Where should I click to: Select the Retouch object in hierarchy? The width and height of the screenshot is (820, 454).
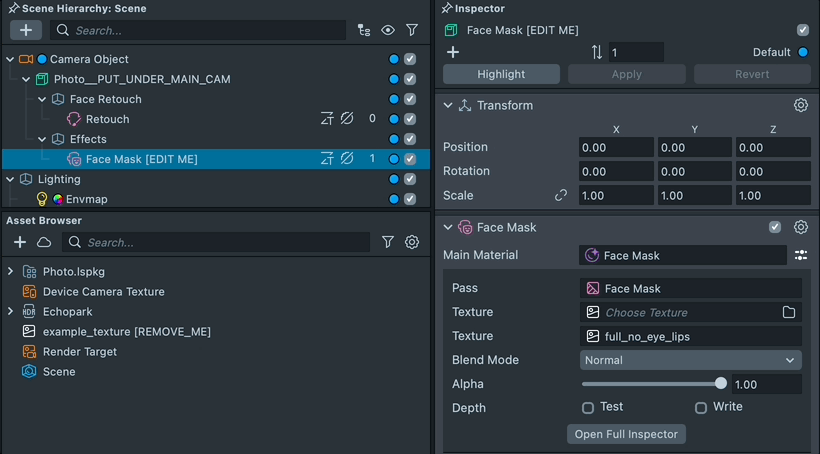point(107,119)
